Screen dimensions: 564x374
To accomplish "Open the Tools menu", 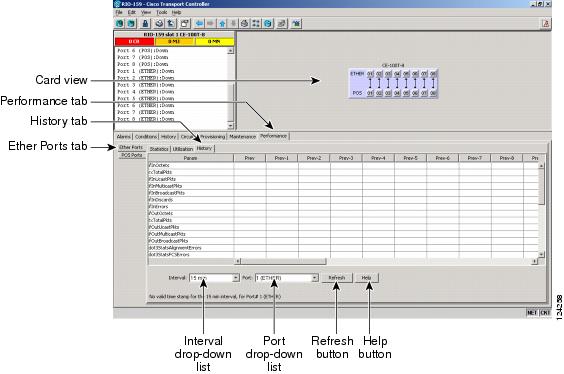I will (x=162, y=13).
